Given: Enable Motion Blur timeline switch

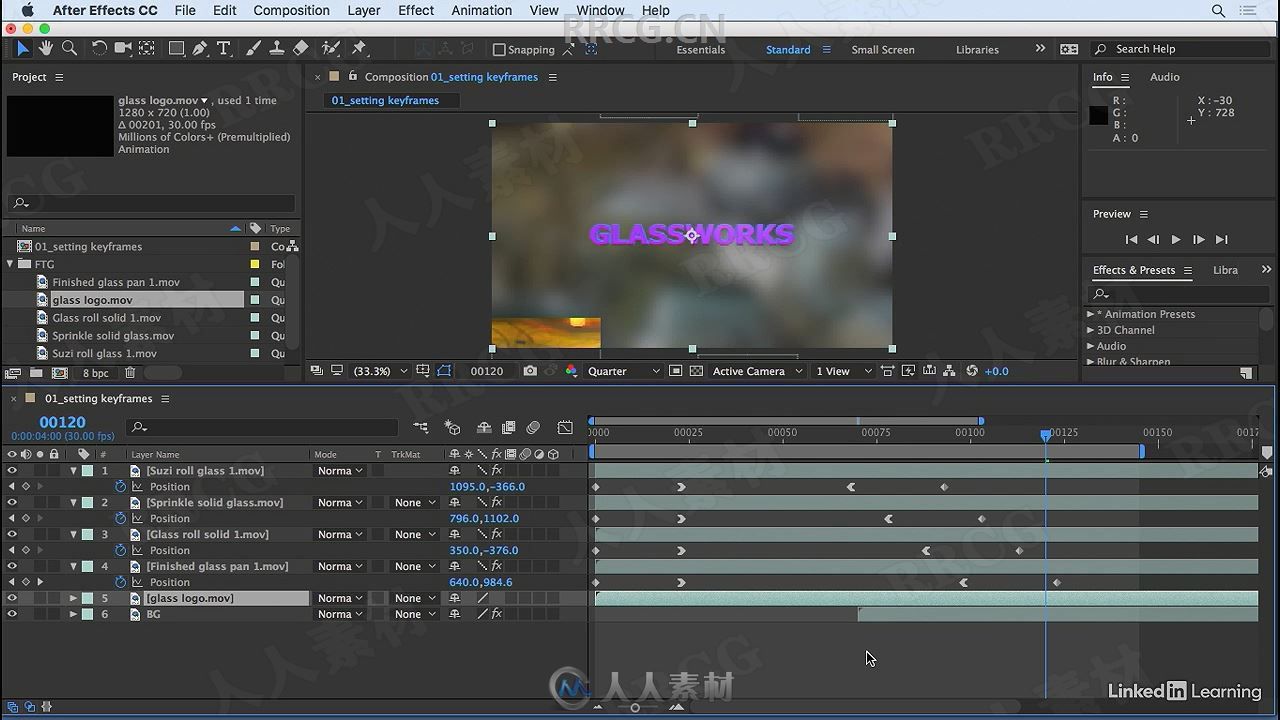Looking at the screenshot, I should pos(533,427).
